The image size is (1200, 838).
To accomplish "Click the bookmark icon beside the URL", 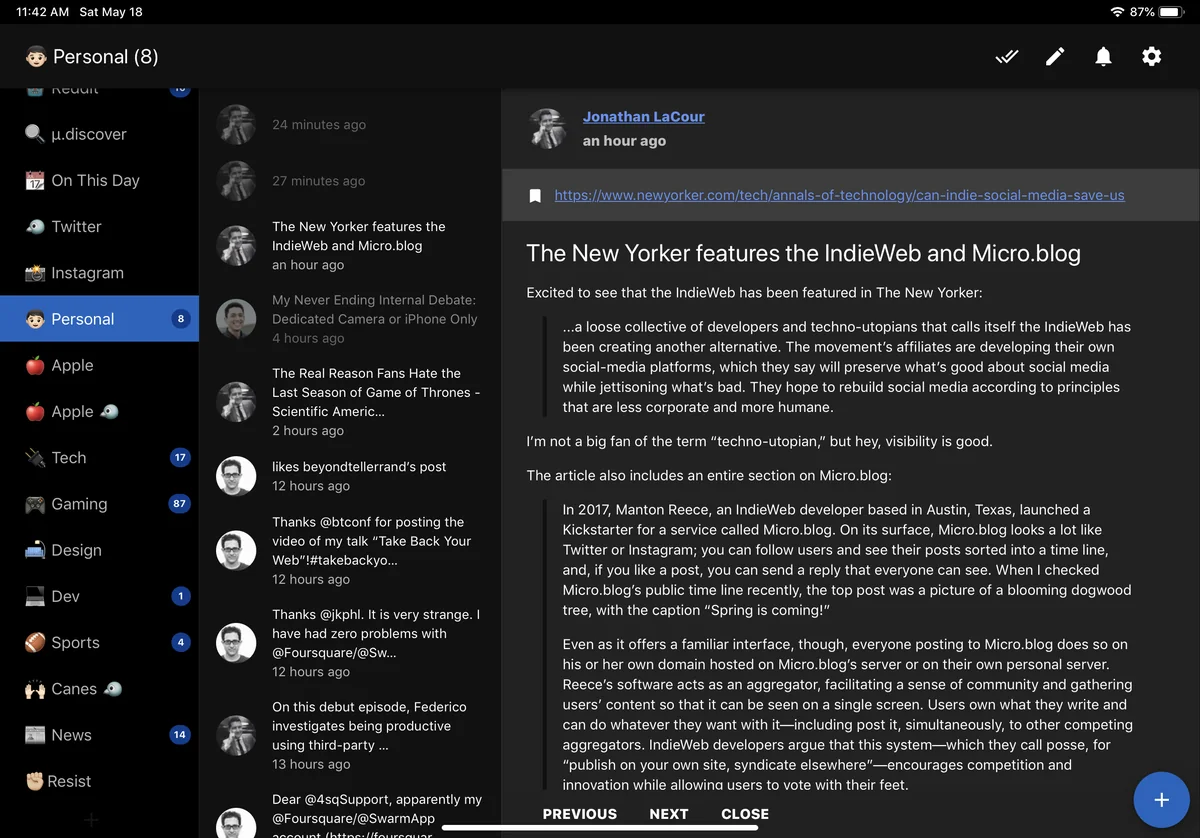I will click(535, 196).
